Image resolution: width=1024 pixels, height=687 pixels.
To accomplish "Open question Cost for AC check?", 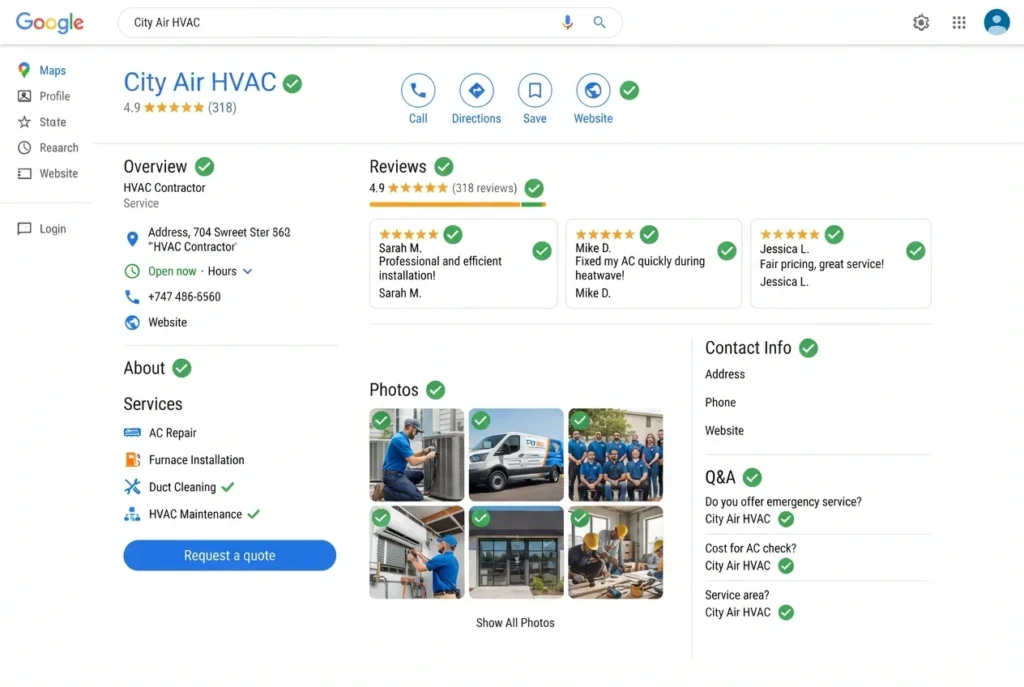I will [x=750, y=549].
